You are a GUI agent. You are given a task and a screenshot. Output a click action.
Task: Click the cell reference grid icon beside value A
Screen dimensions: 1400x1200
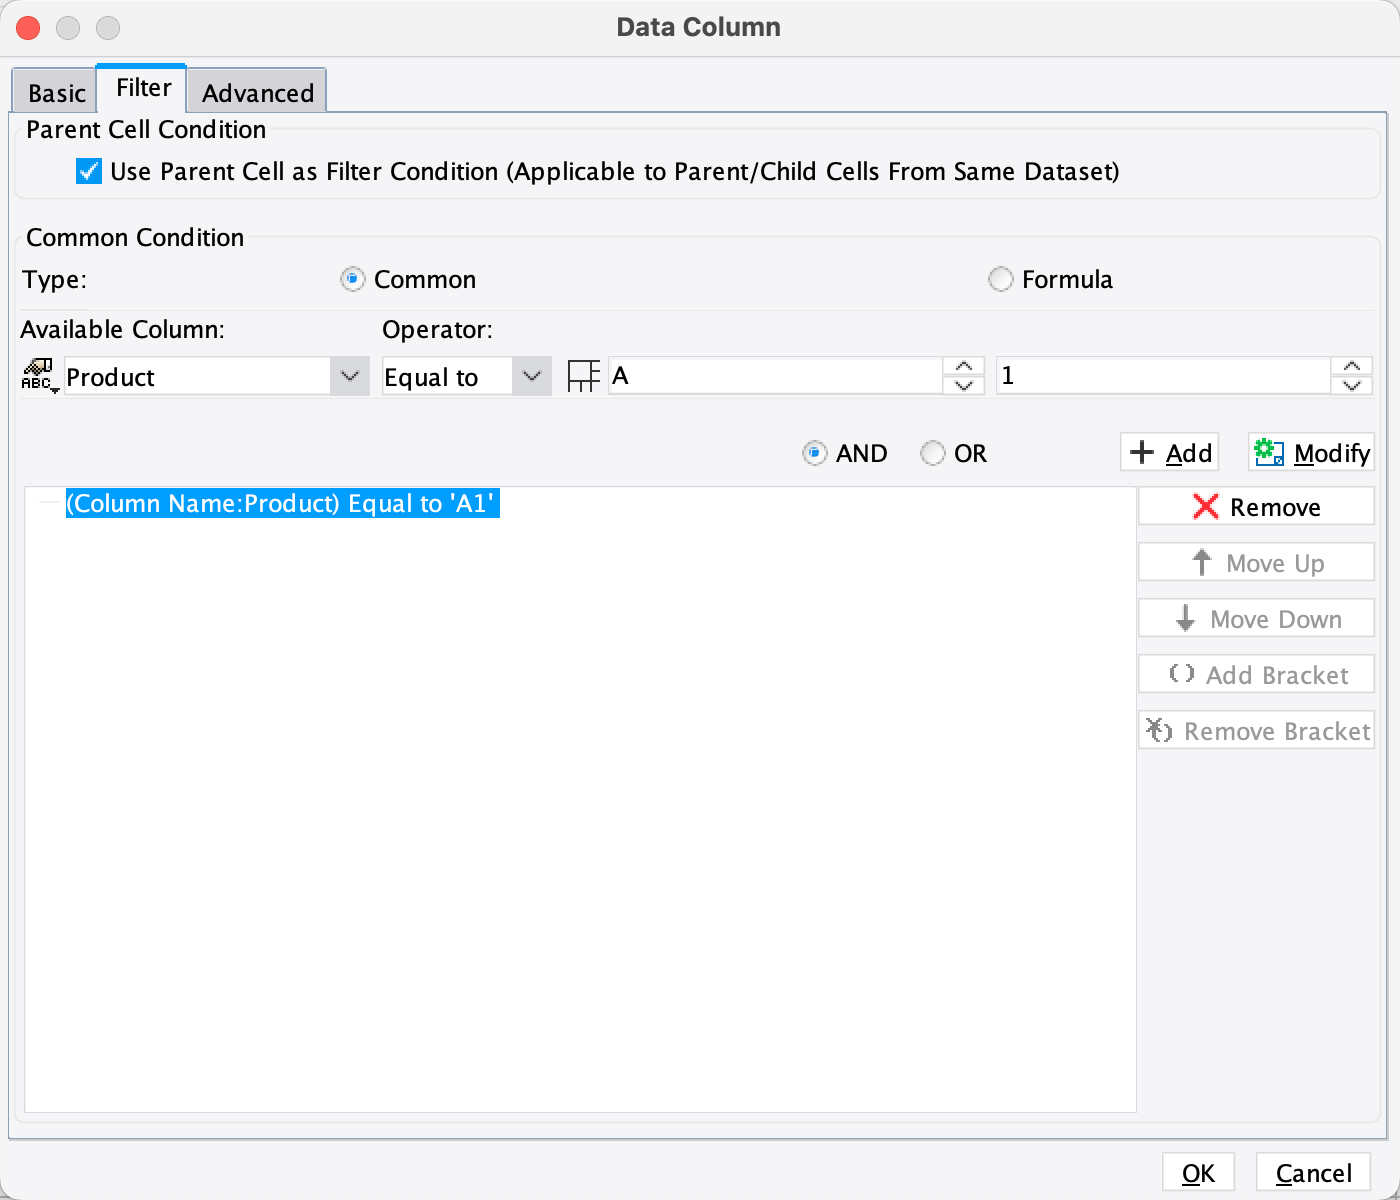(584, 375)
